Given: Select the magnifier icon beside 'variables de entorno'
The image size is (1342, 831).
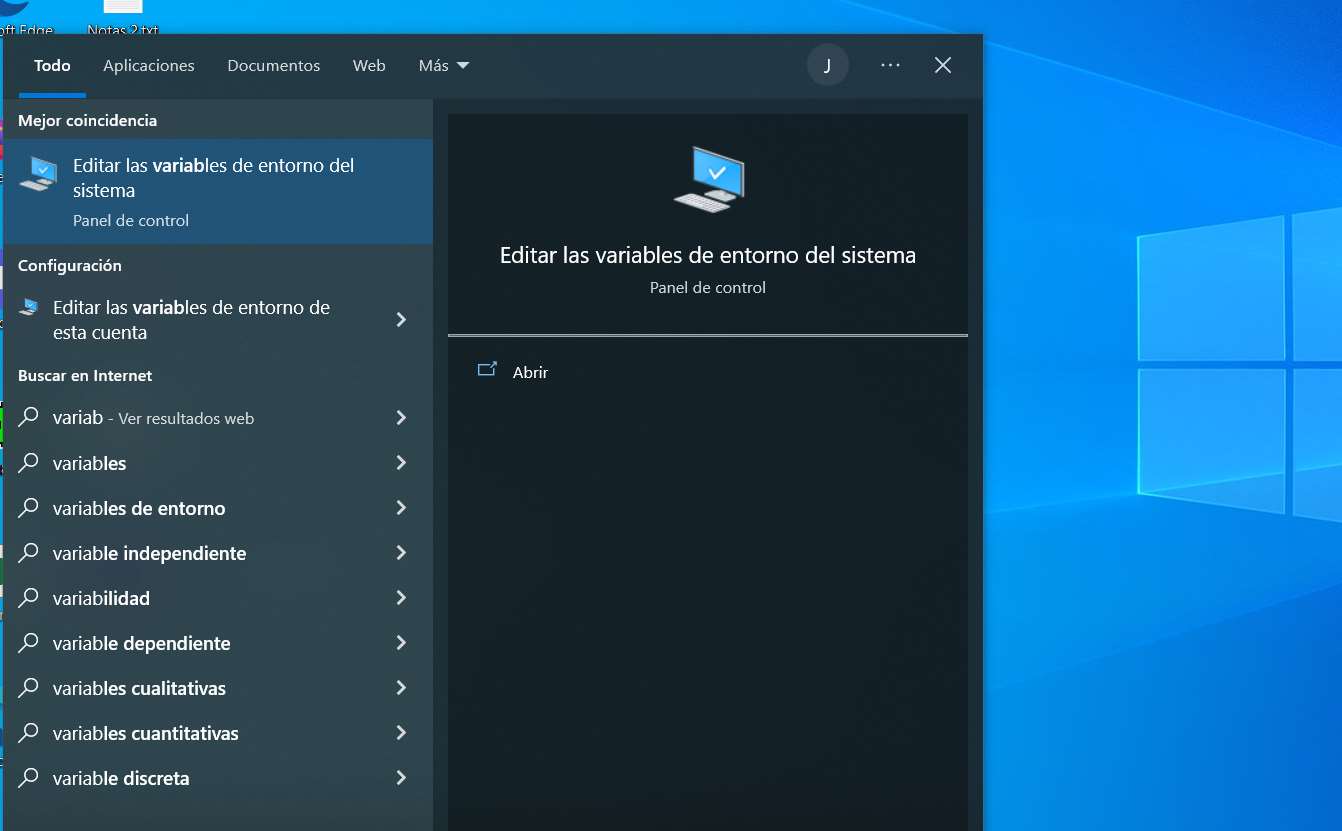Looking at the screenshot, I should tap(27, 508).
